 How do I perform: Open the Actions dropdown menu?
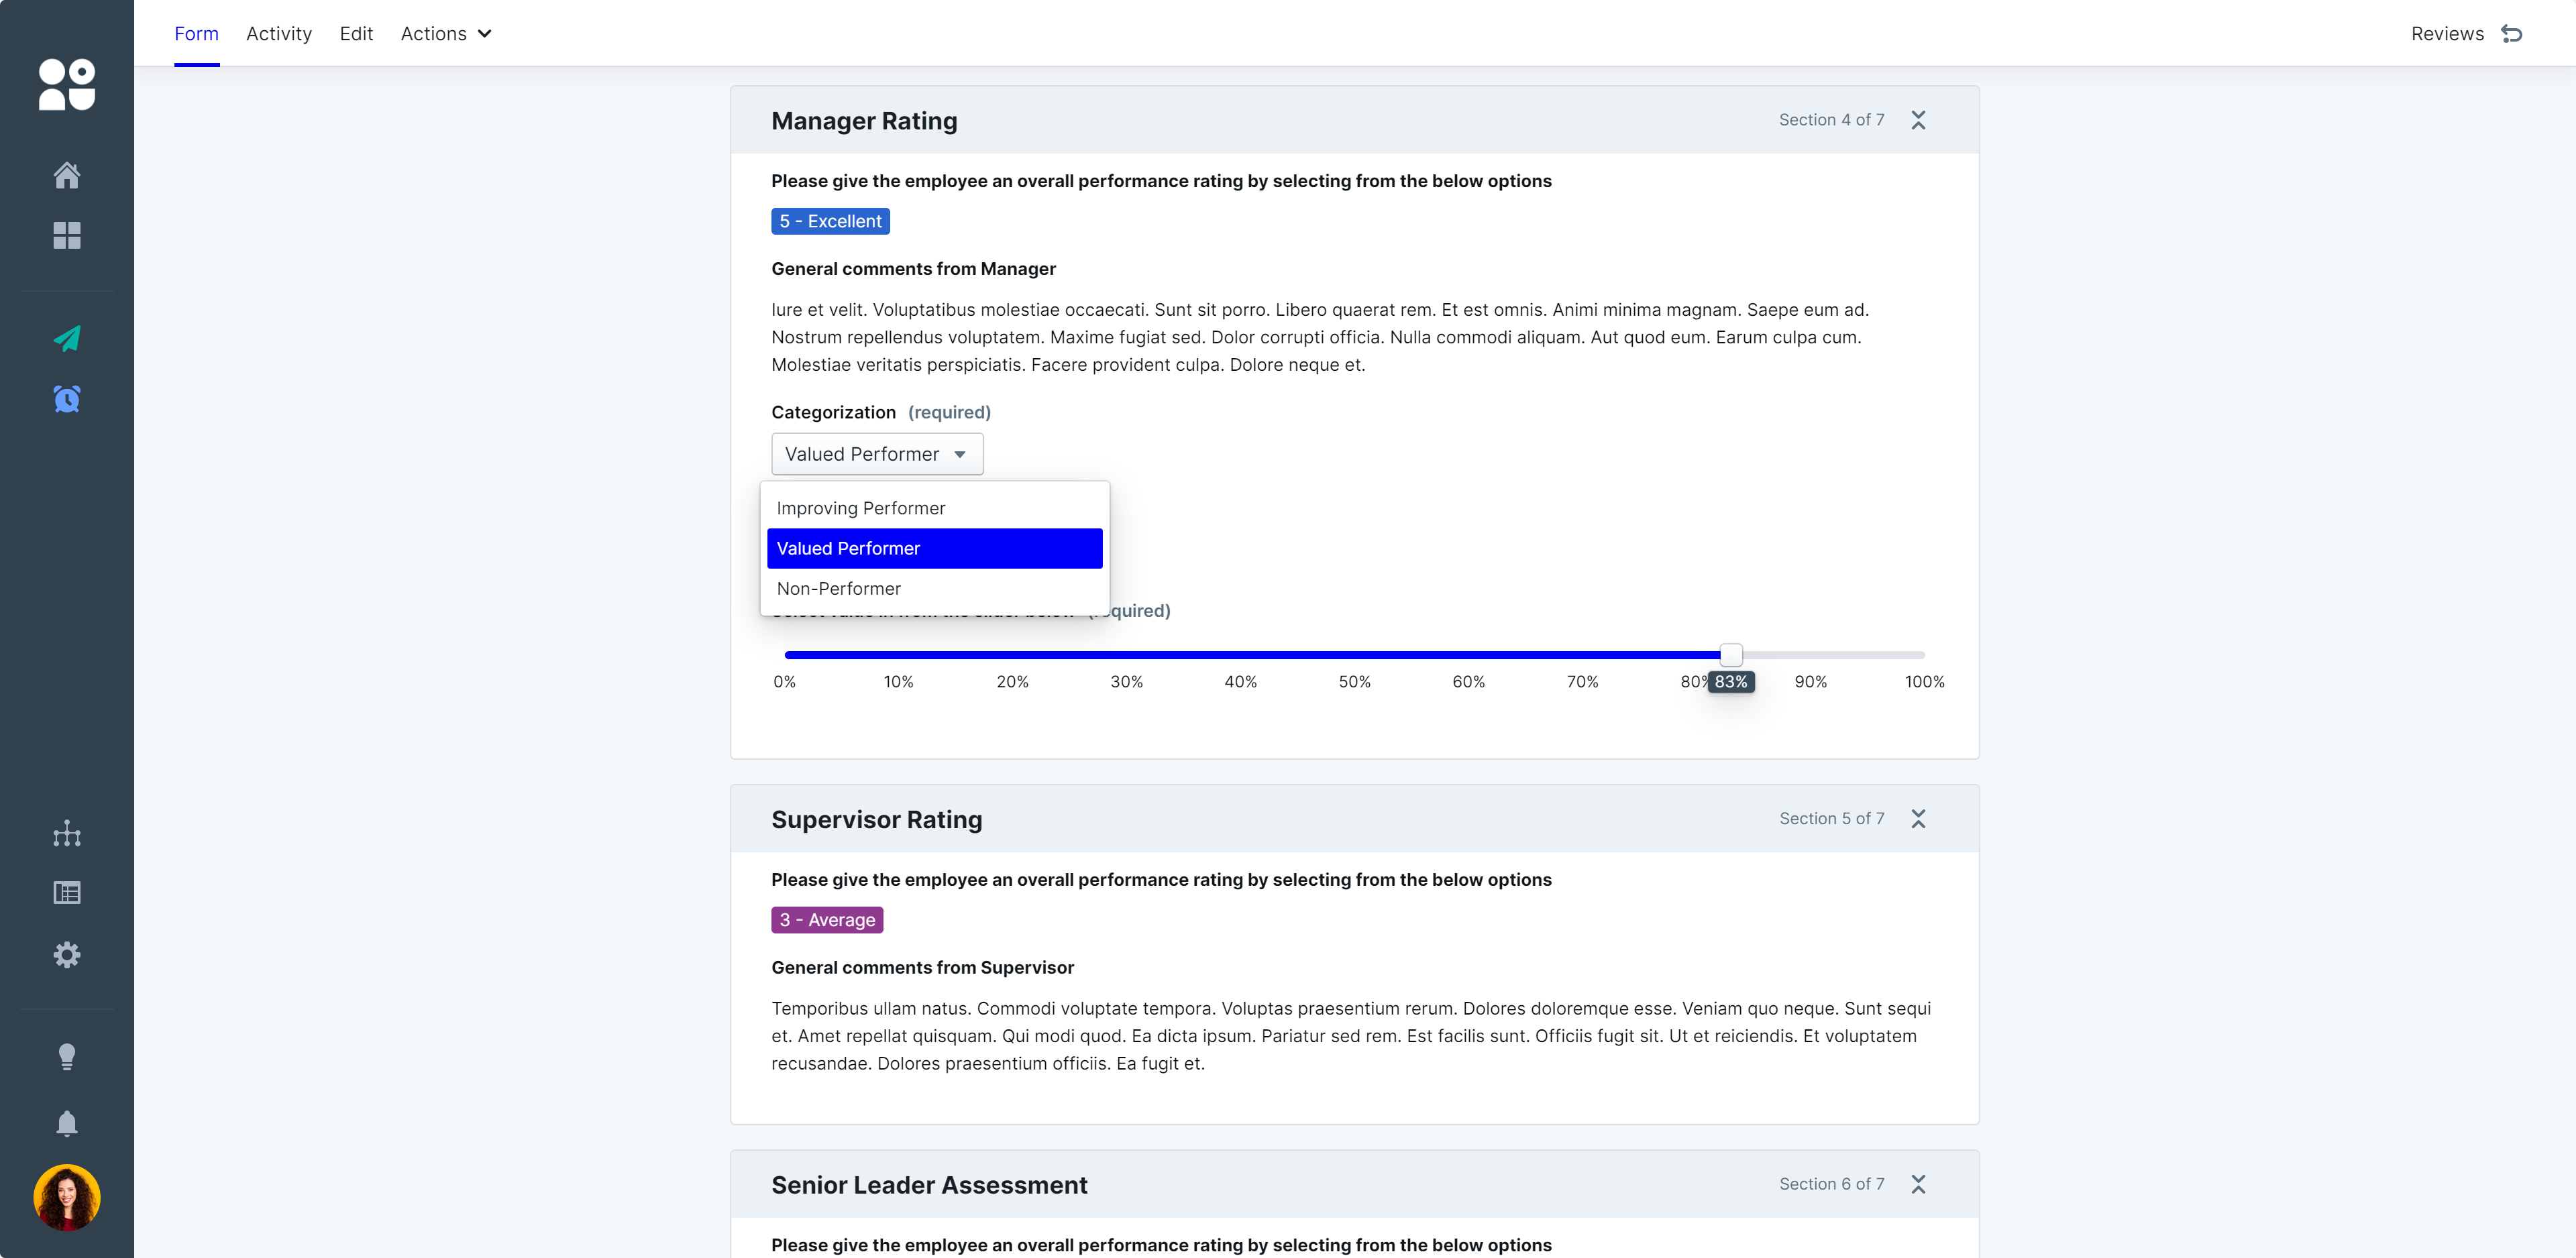pos(446,34)
